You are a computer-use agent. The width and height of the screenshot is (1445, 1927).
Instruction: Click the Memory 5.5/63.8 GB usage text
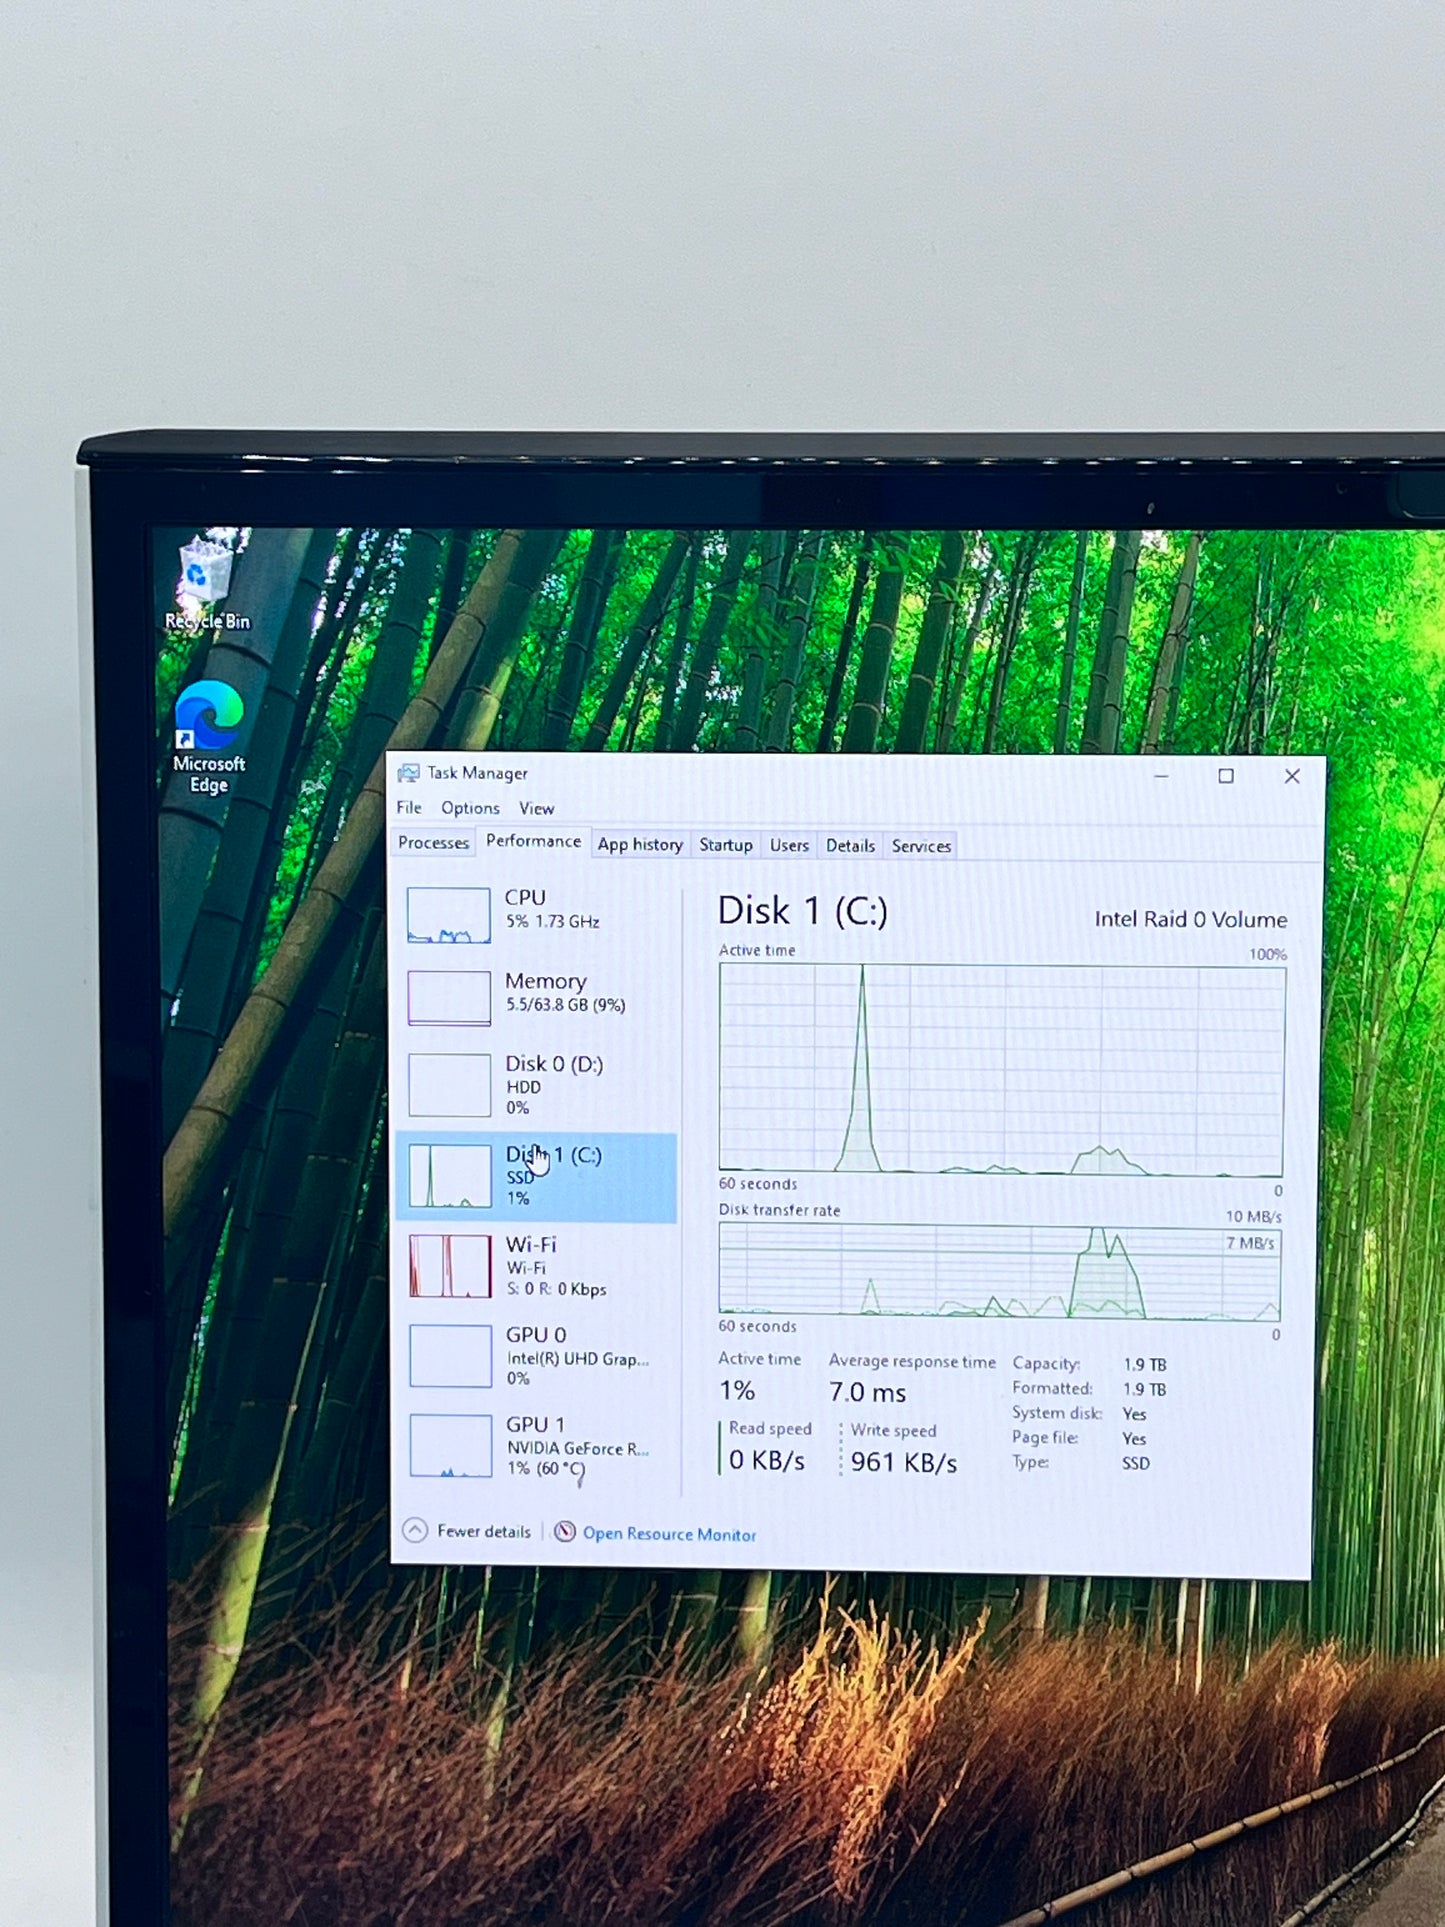tap(565, 1005)
